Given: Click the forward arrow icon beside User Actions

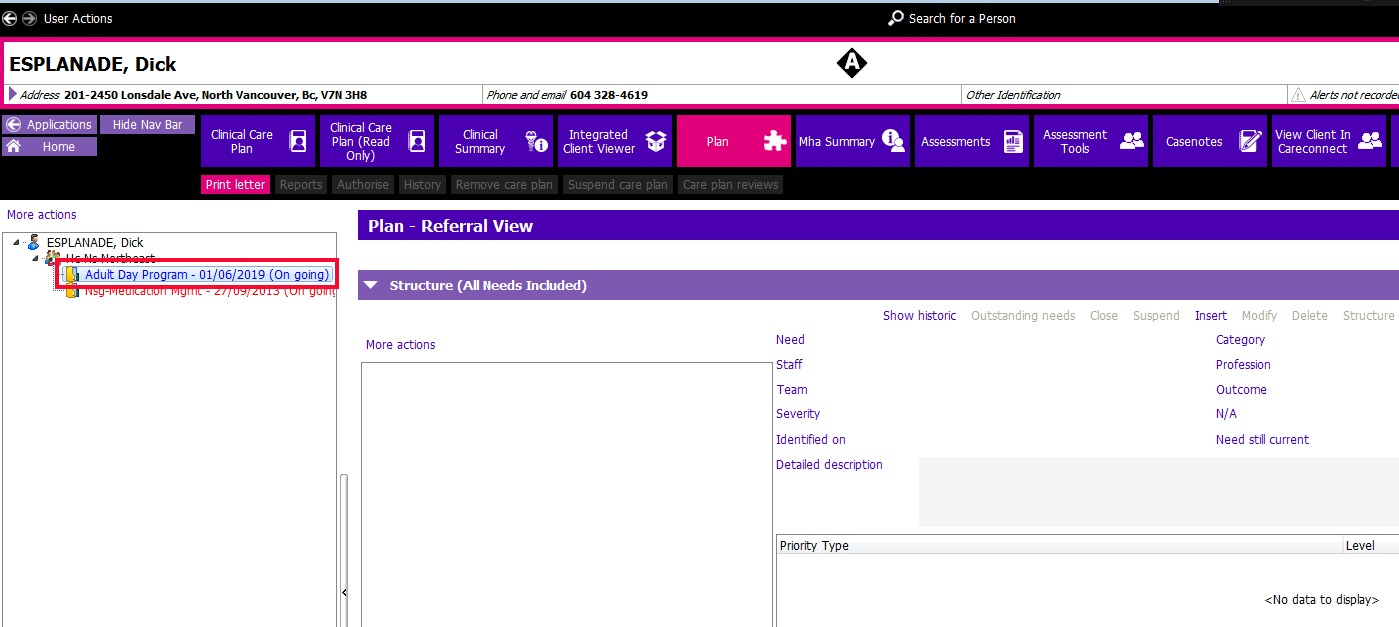Looking at the screenshot, I should click(29, 19).
